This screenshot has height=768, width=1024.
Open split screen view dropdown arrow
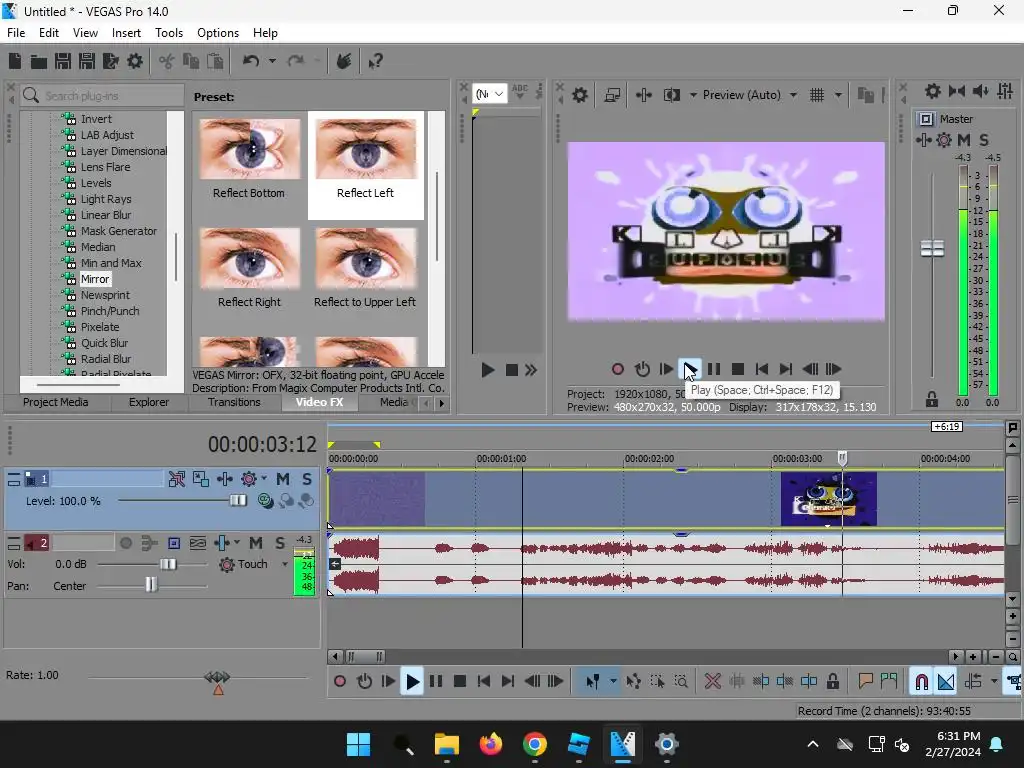click(693, 95)
